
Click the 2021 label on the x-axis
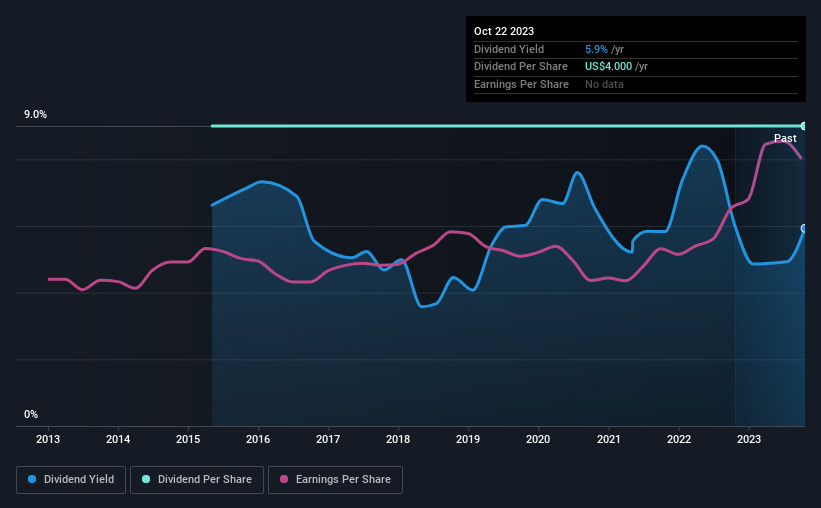[608, 439]
